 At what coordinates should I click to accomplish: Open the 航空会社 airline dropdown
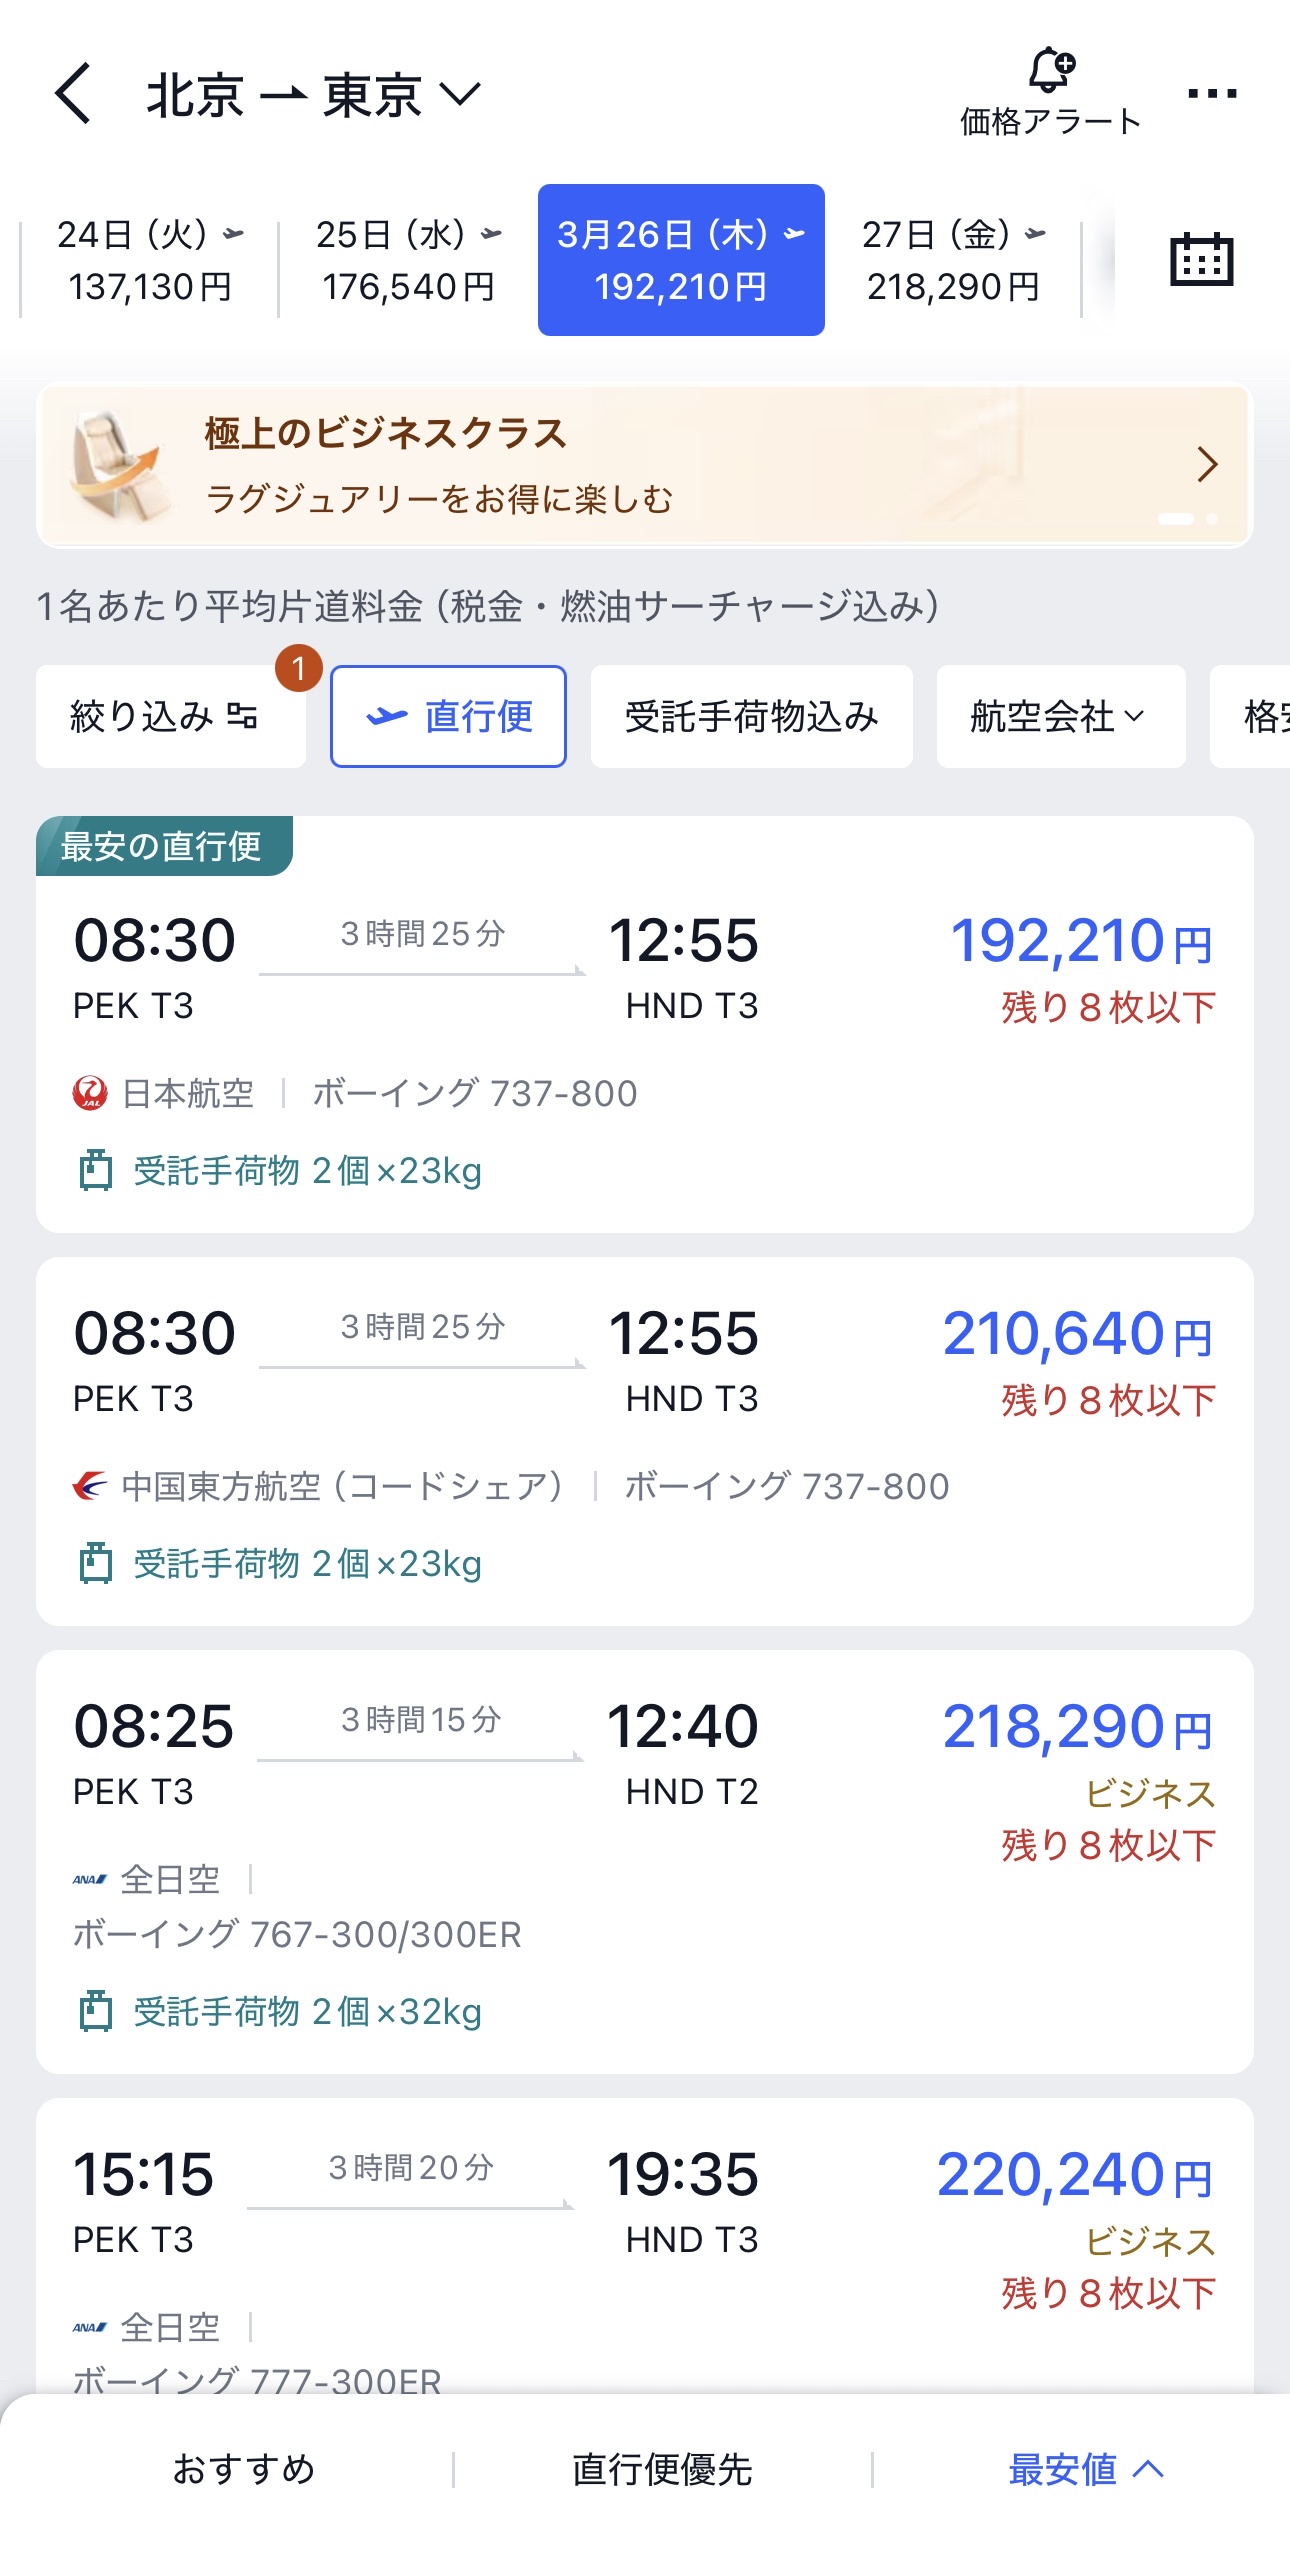[1060, 716]
